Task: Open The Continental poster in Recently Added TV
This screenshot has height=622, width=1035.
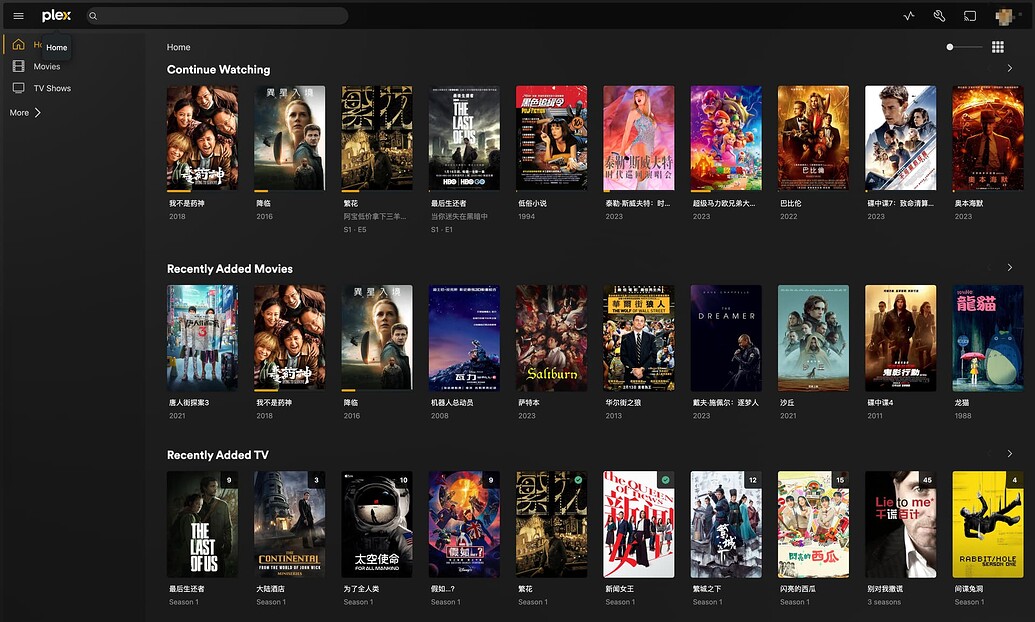Action: pos(289,524)
